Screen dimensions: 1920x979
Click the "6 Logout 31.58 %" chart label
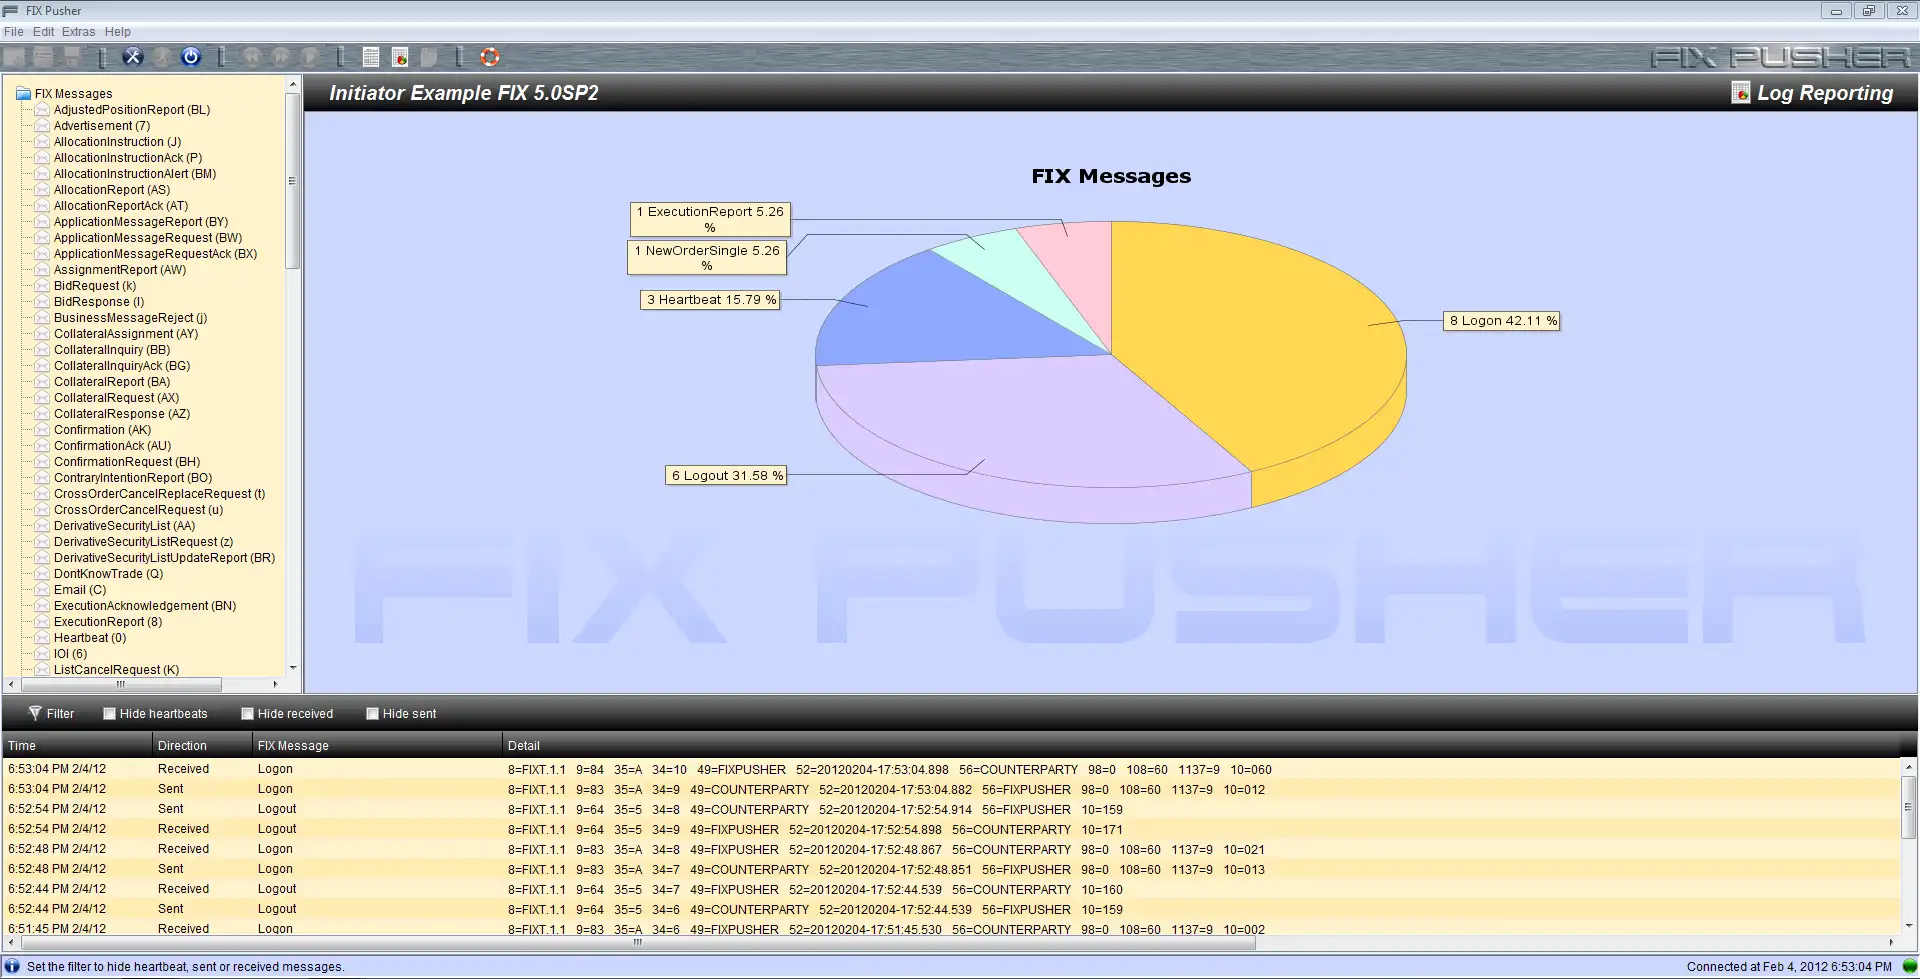point(727,475)
